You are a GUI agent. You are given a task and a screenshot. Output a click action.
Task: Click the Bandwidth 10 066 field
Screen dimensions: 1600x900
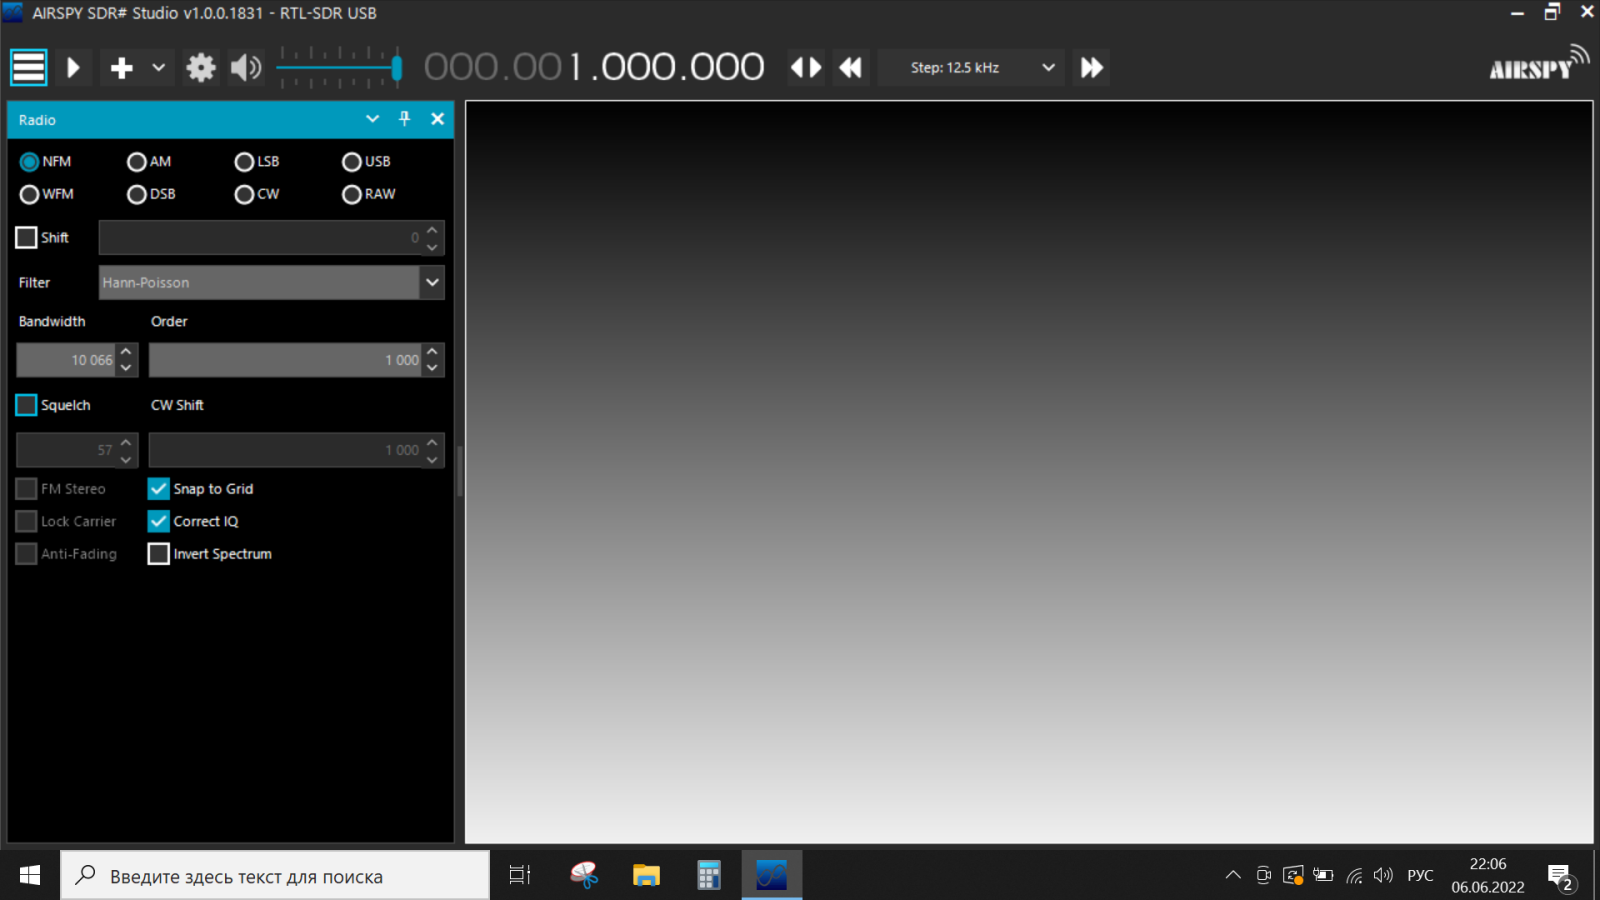tap(66, 360)
